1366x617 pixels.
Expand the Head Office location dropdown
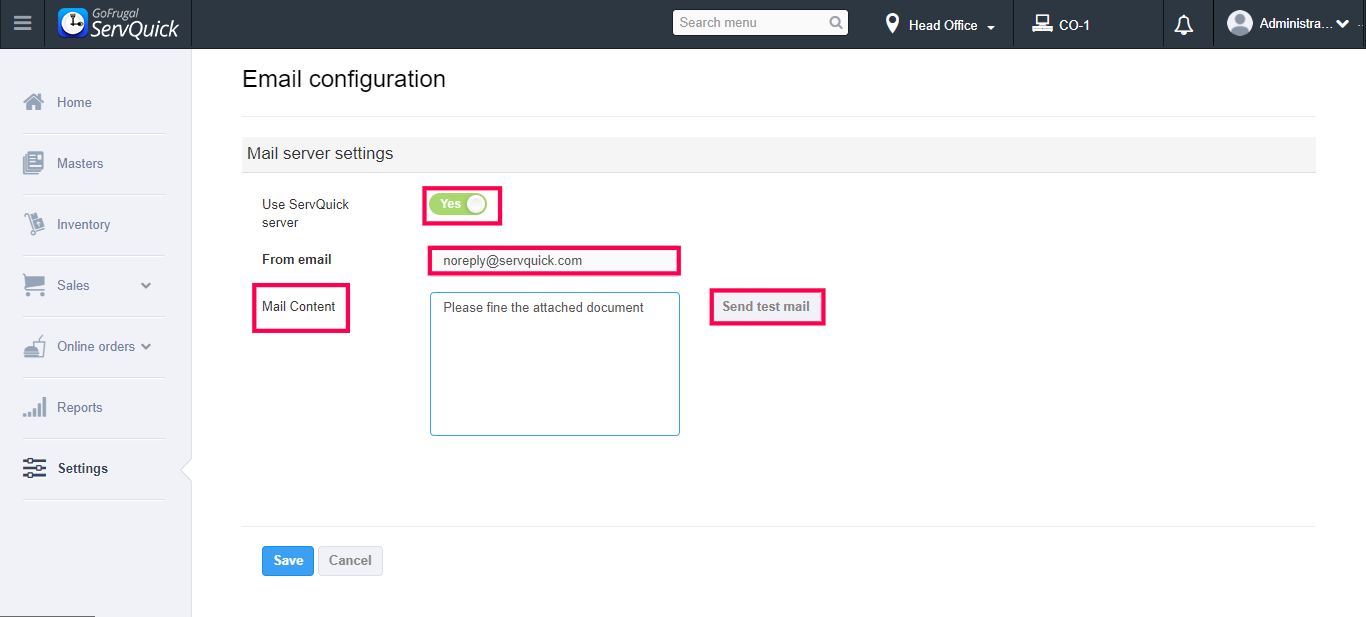point(942,25)
